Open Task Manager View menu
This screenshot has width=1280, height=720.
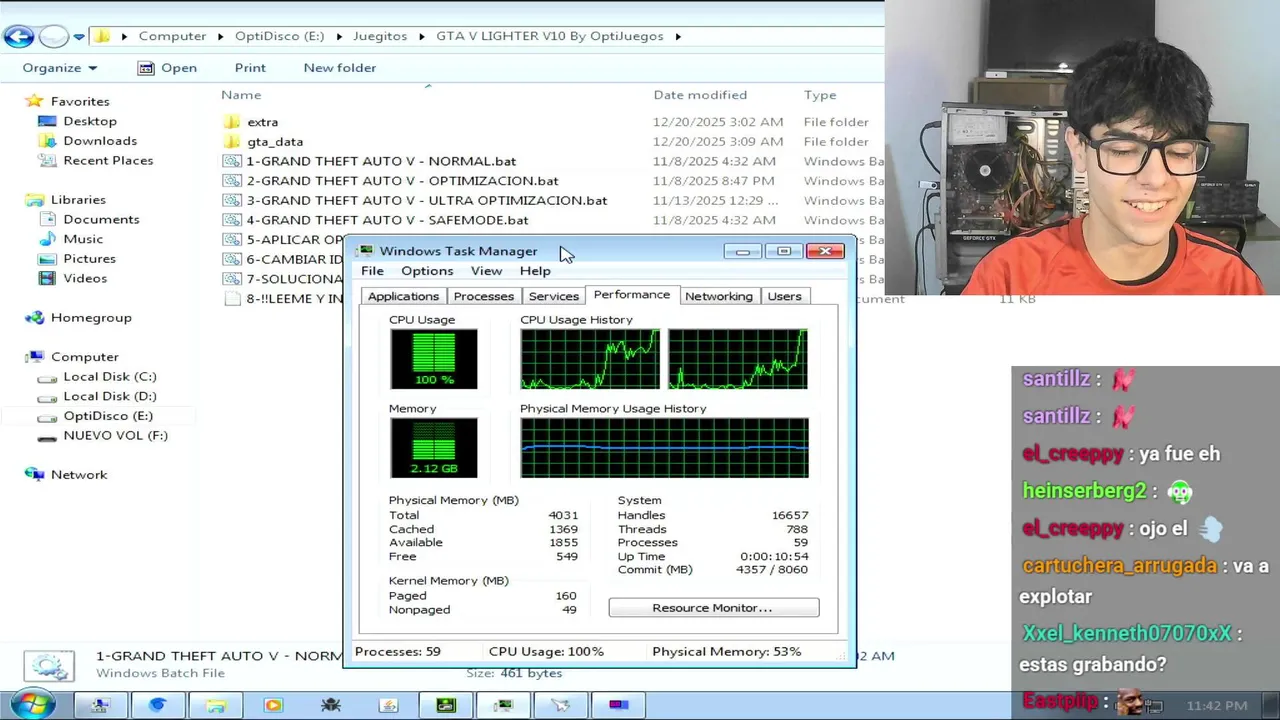pyautogui.click(x=486, y=271)
